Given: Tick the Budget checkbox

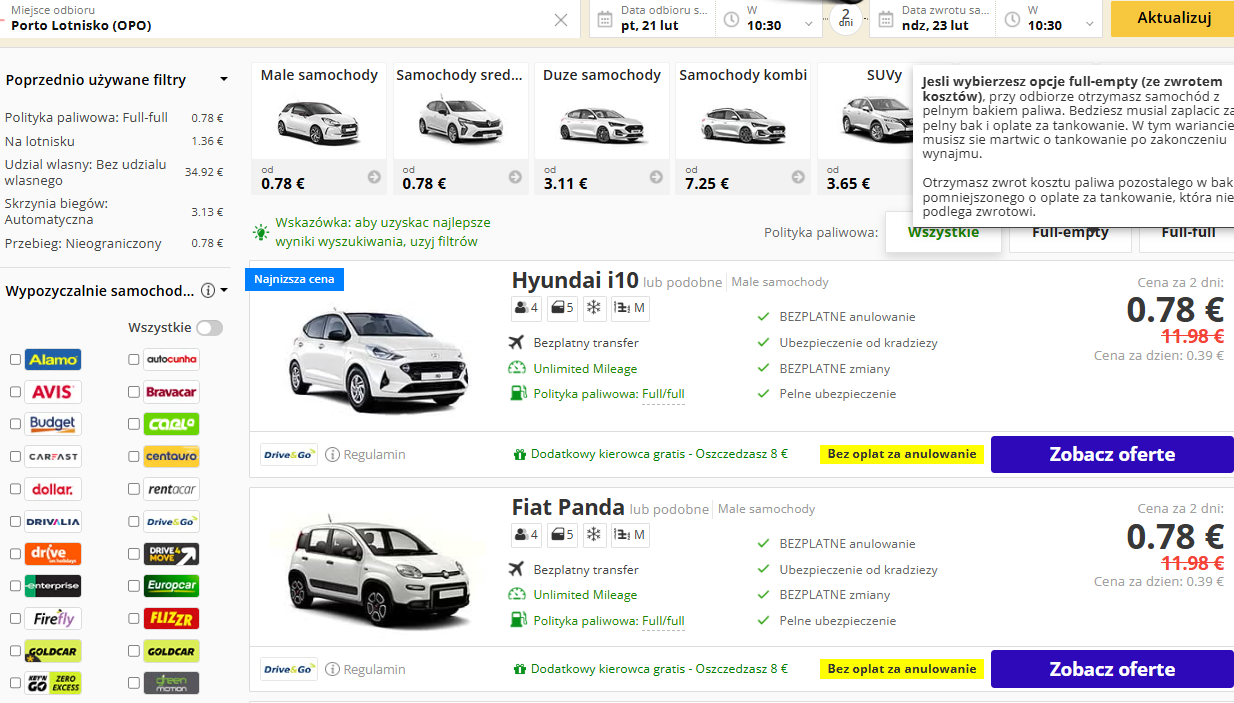Looking at the screenshot, I should pyautogui.click(x=15, y=424).
